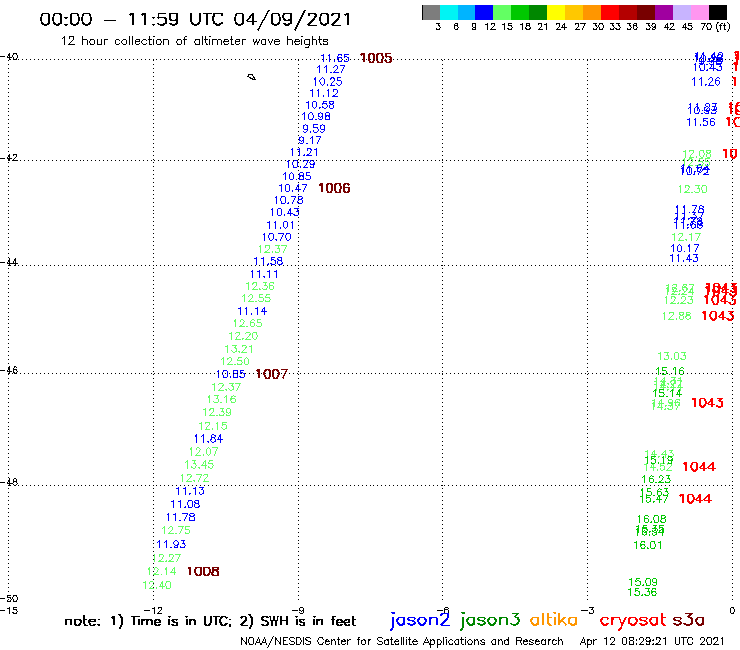Click the gray swatch in the color legend
740x650 pixels.
tap(431, 13)
